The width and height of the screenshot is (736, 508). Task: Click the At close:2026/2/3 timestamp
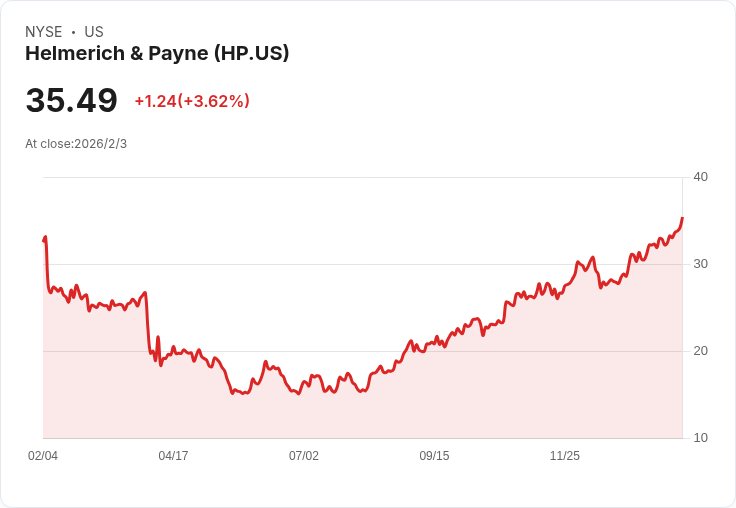(76, 144)
